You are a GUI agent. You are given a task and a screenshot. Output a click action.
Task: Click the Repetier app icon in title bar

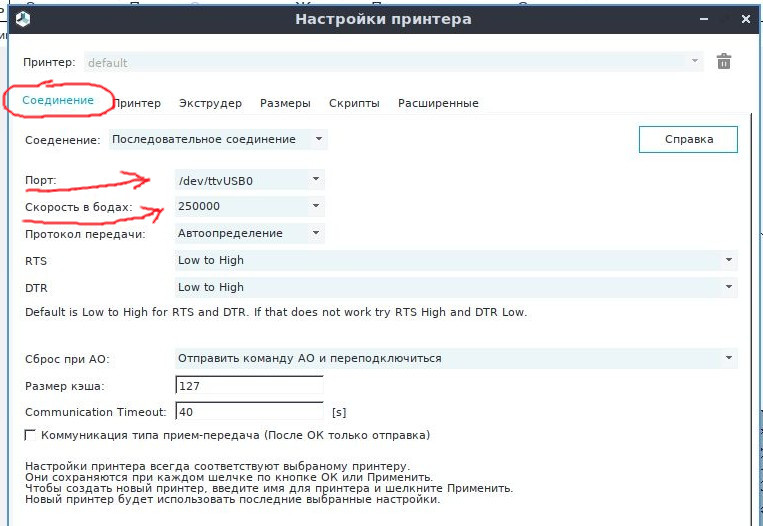pyautogui.click(x=22, y=19)
